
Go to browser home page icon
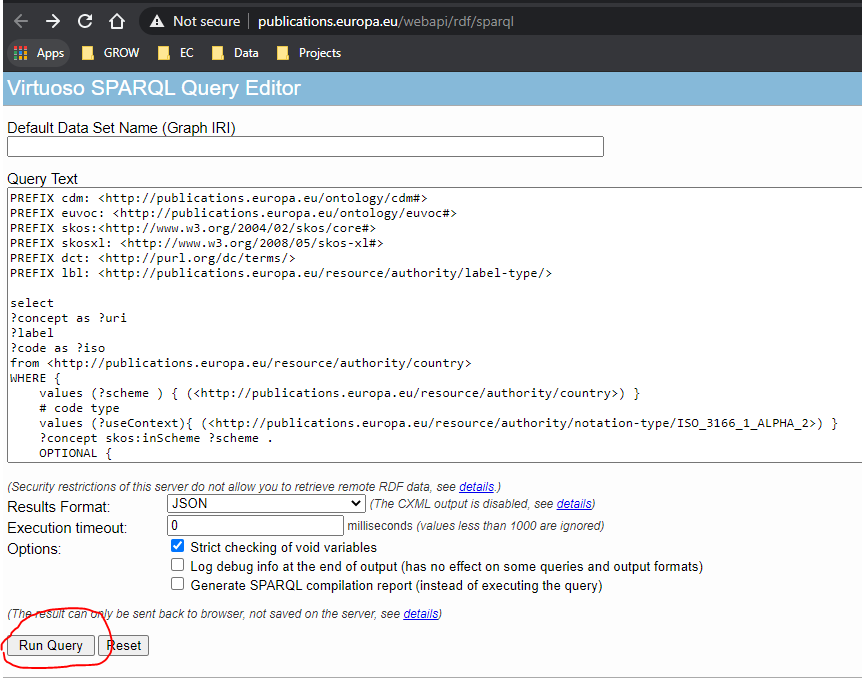click(117, 21)
